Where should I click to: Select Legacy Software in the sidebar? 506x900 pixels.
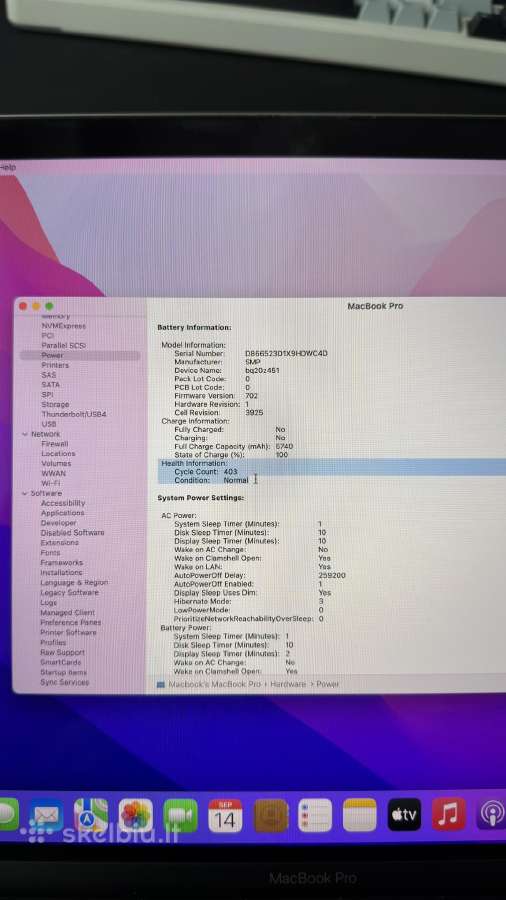tap(69, 592)
